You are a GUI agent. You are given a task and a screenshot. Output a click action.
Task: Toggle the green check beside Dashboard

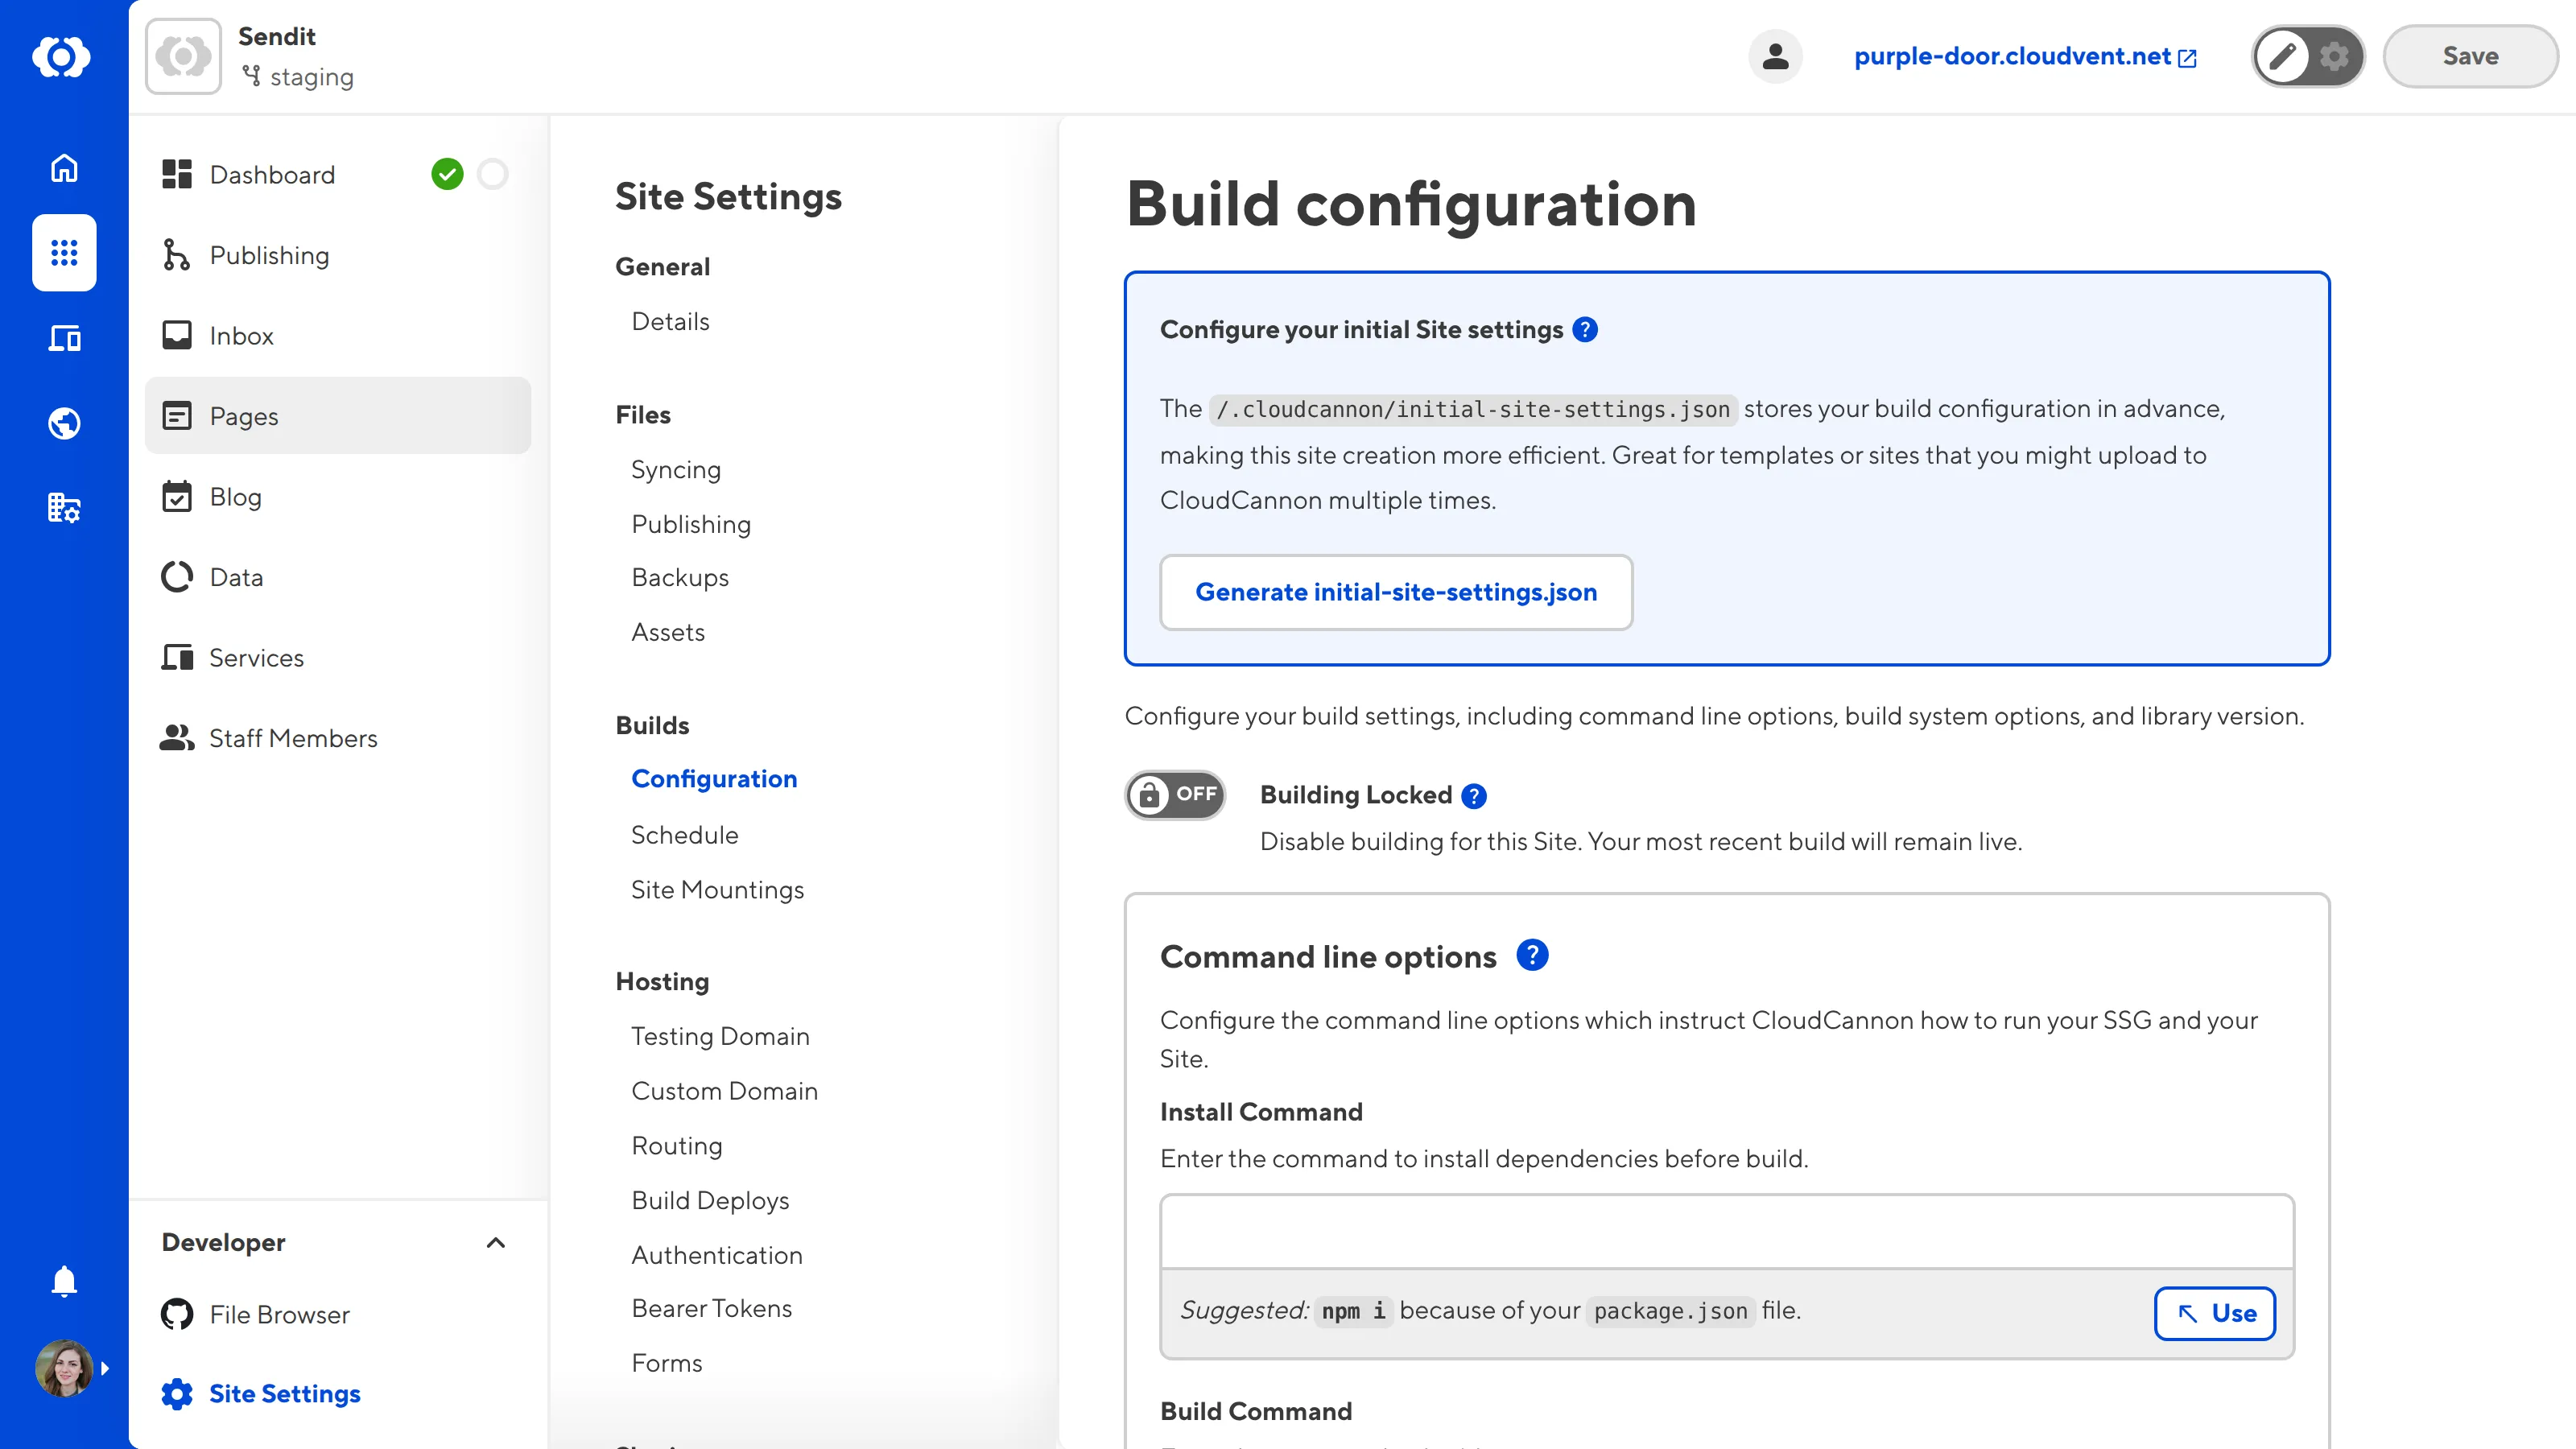point(449,173)
